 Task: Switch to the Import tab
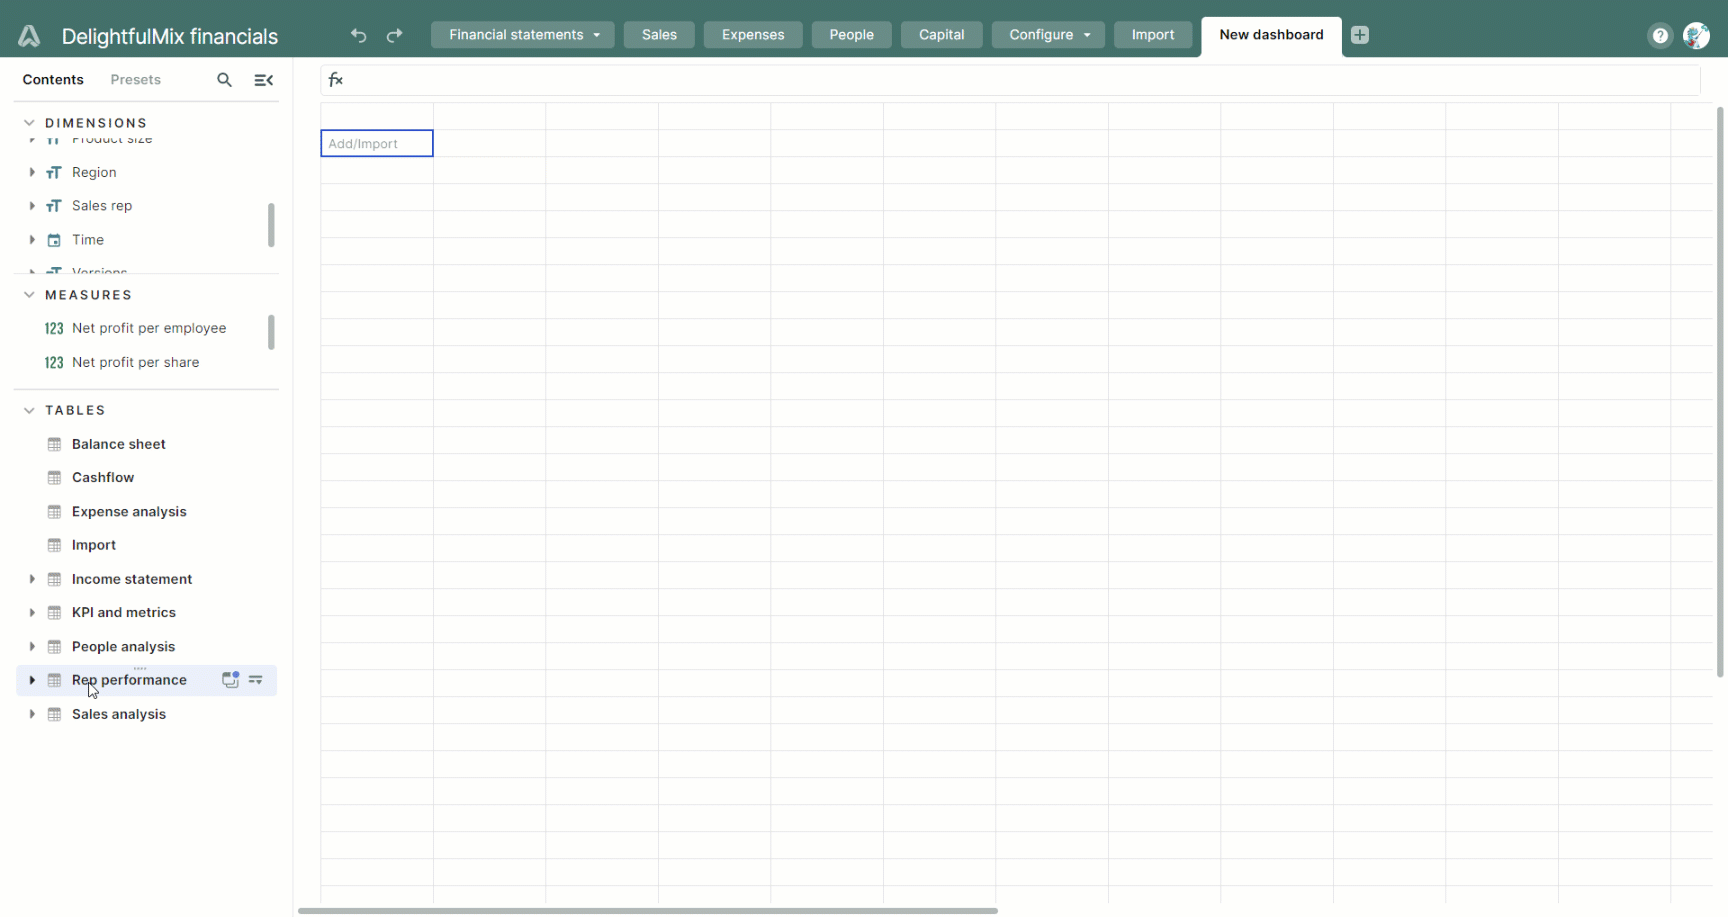(1153, 35)
